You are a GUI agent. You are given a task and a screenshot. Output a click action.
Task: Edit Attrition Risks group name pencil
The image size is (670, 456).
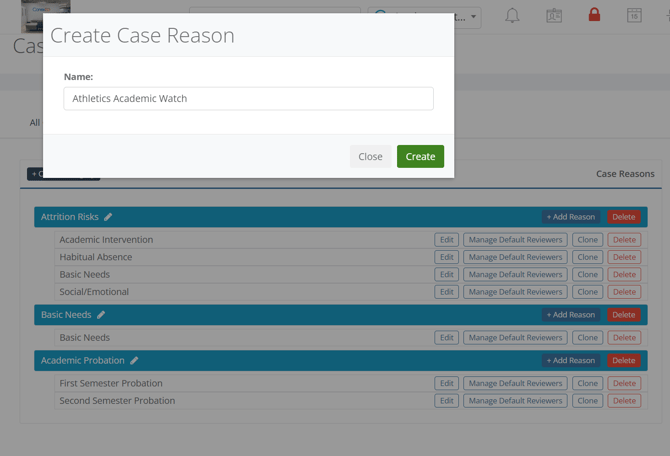[x=108, y=217]
